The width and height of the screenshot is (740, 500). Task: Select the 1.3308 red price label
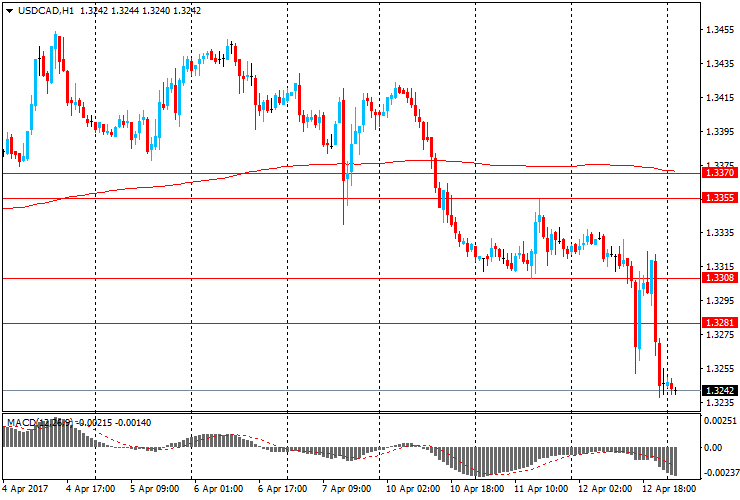(720, 278)
